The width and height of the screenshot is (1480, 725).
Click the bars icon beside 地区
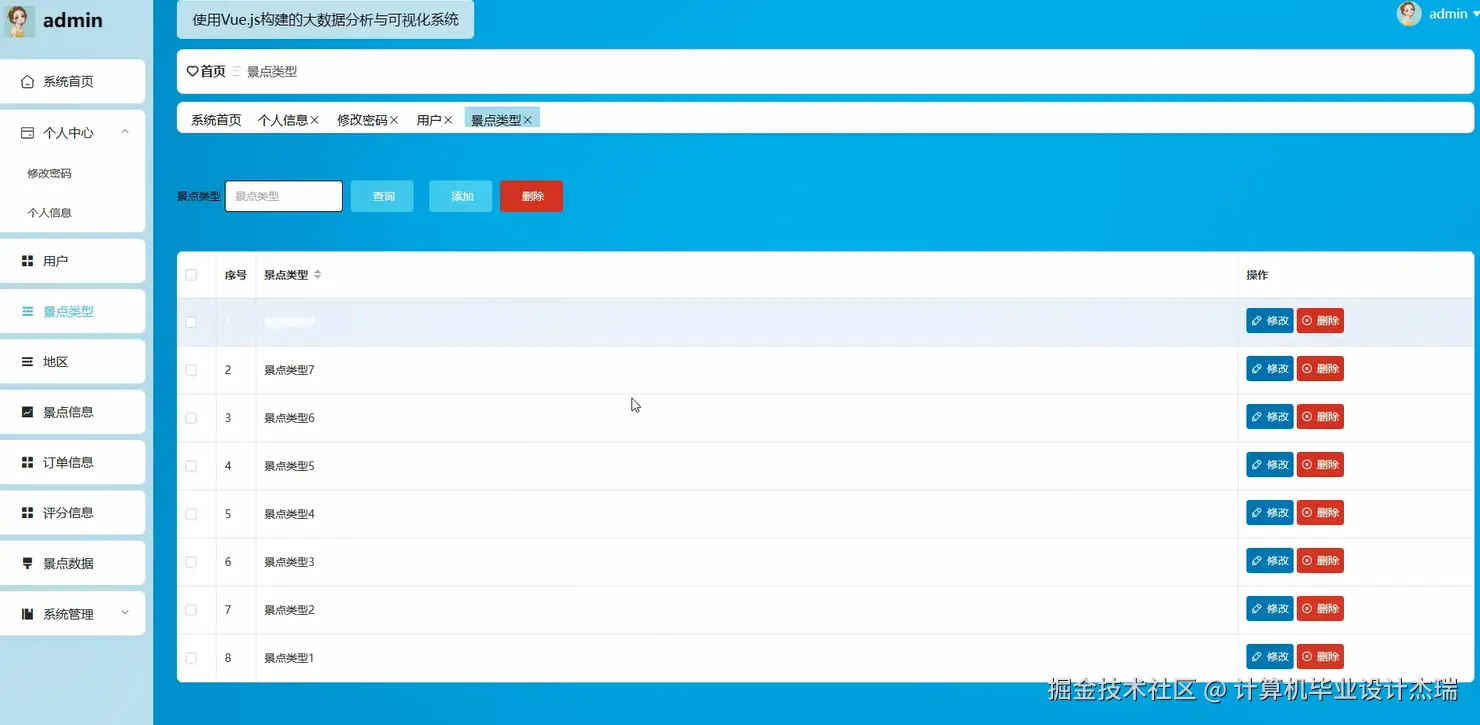[x=28, y=361]
